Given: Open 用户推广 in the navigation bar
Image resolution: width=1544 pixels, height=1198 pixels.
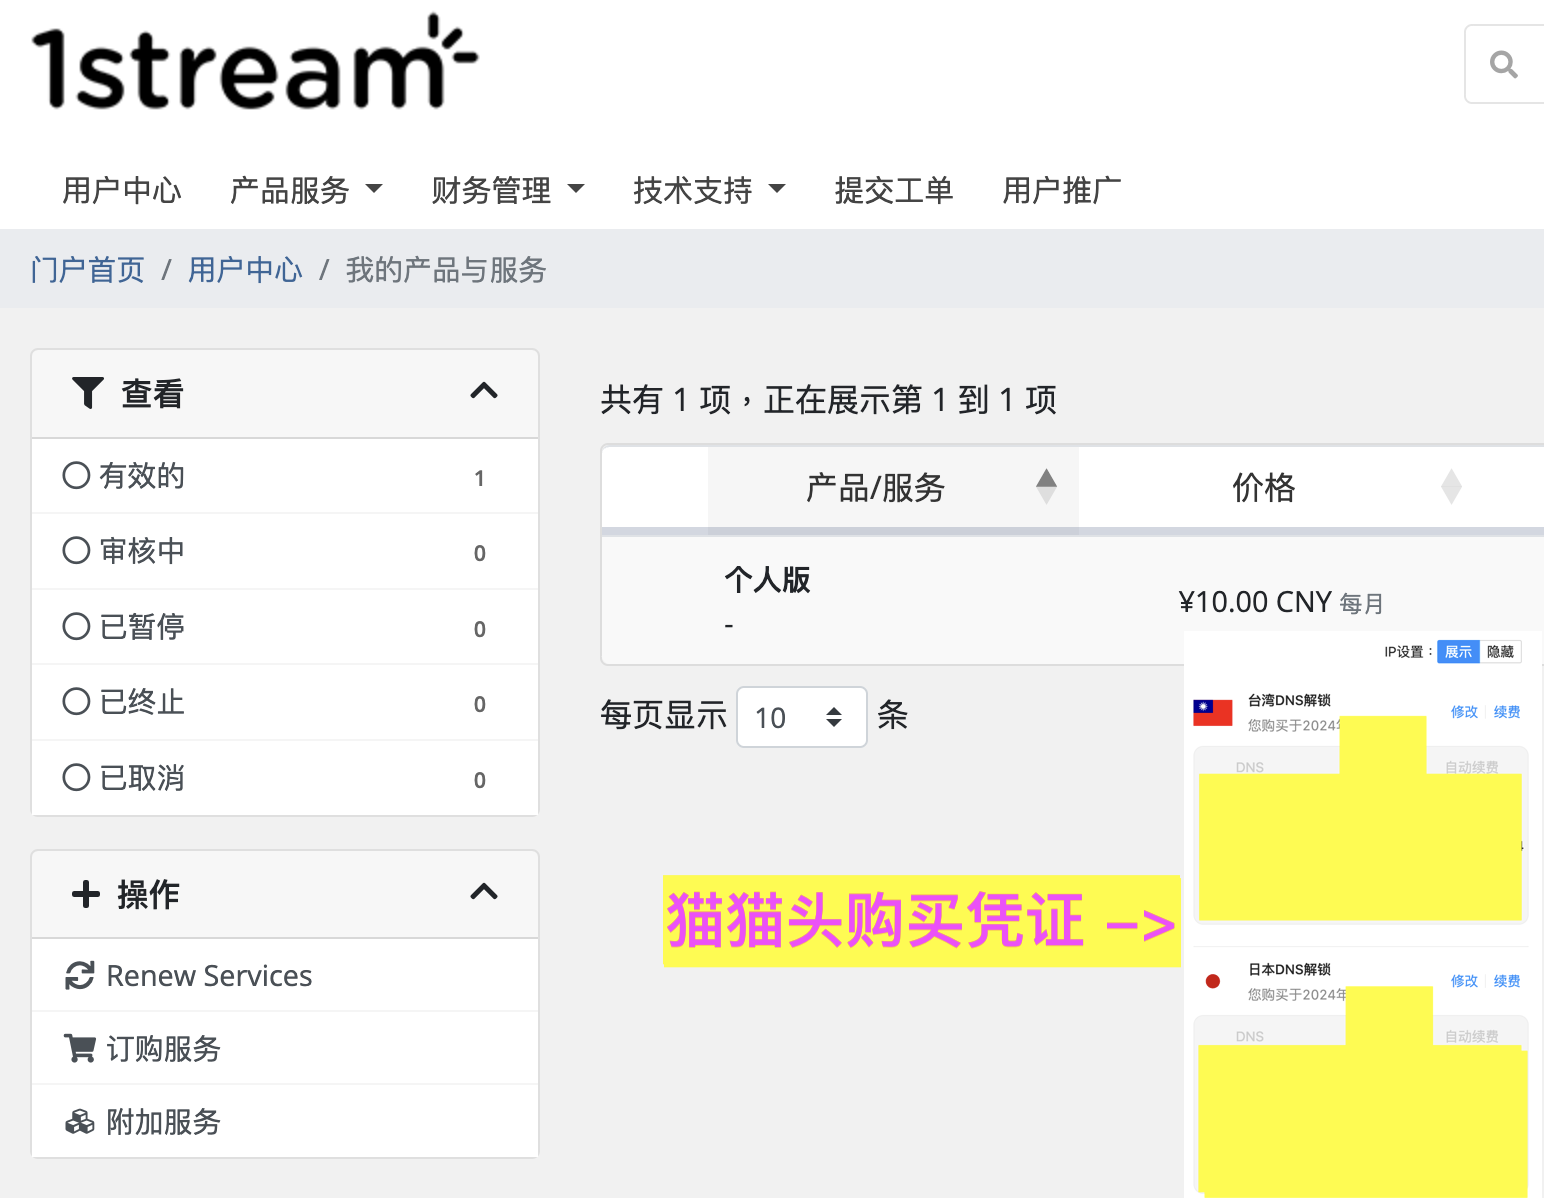Looking at the screenshot, I should pyautogui.click(x=1062, y=189).
